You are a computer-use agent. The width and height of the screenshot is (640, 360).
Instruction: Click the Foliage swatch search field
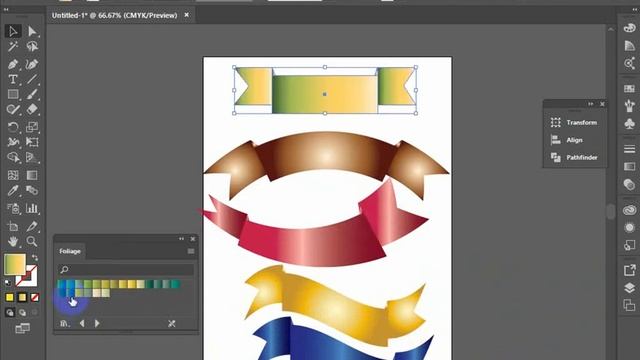point(126,269)
